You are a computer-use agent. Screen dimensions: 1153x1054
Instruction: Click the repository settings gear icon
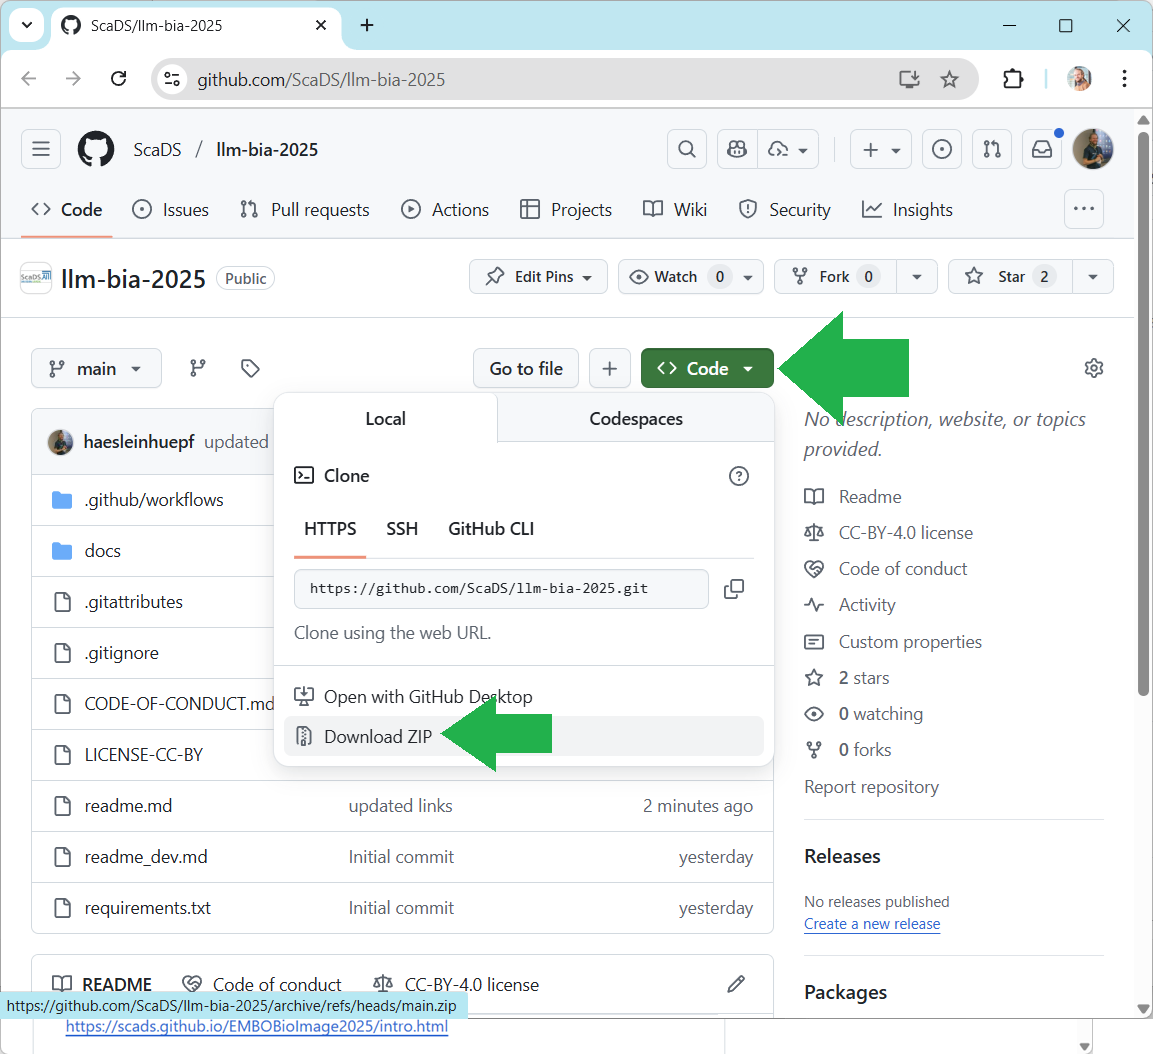pos(1094,368)
